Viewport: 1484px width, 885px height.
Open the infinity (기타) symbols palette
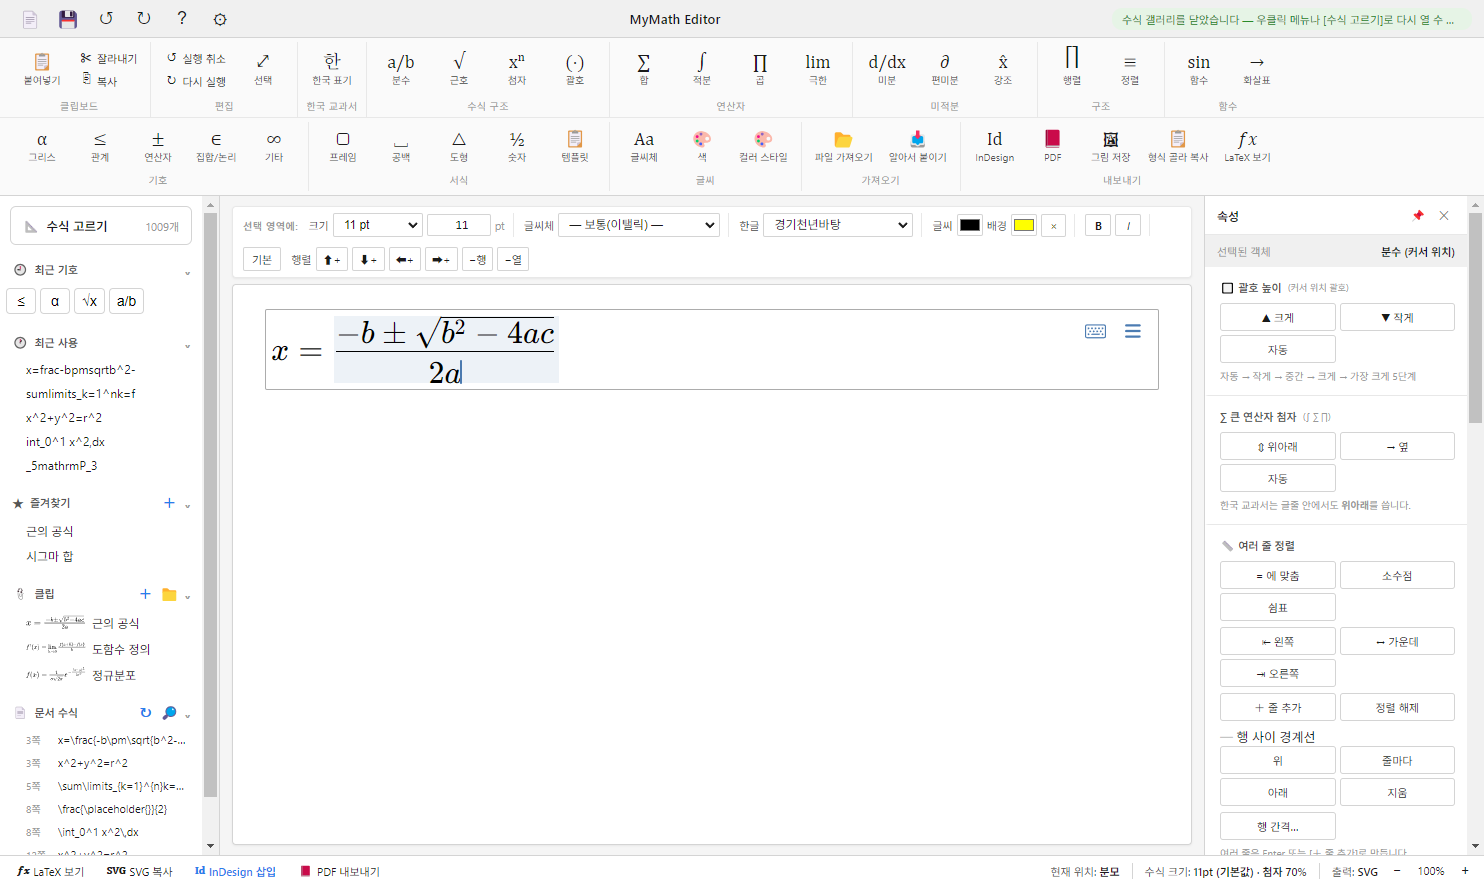pos(274,146)
